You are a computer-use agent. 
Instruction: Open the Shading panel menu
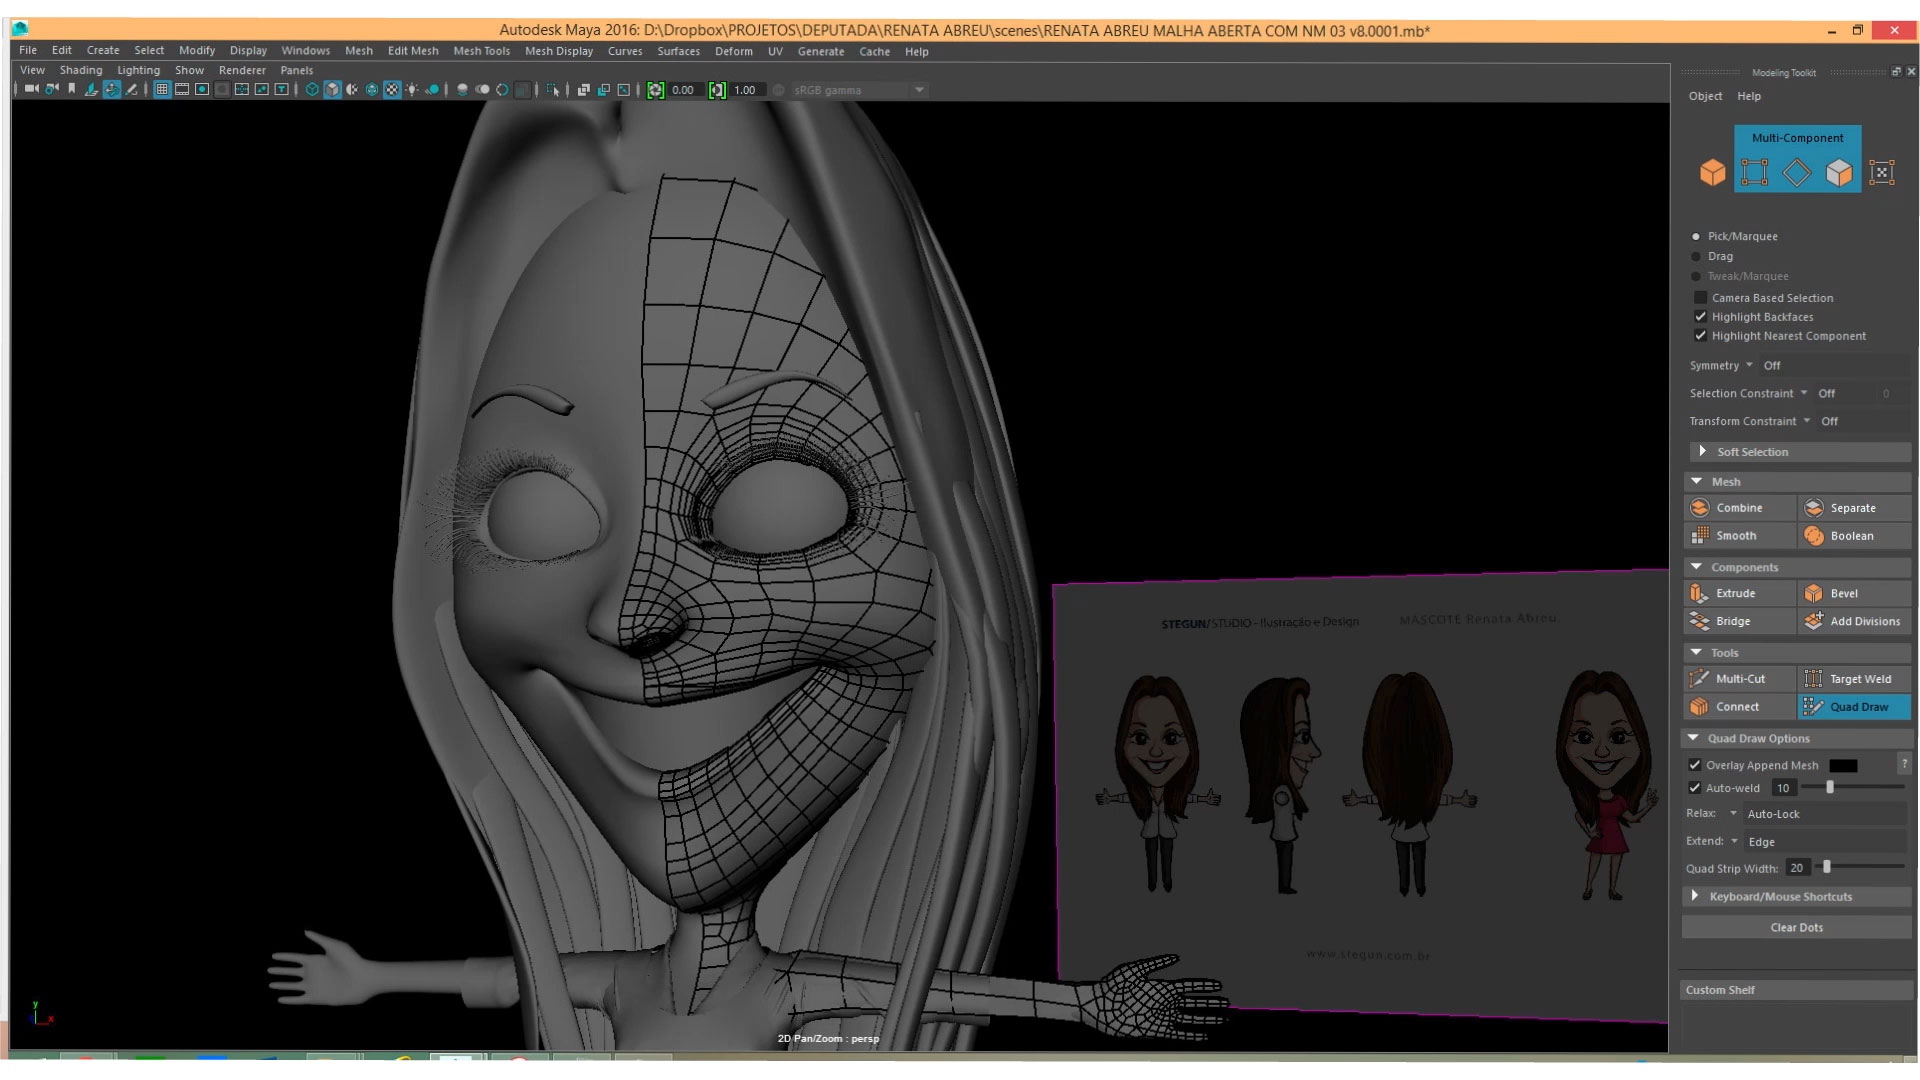click(80, 70)
